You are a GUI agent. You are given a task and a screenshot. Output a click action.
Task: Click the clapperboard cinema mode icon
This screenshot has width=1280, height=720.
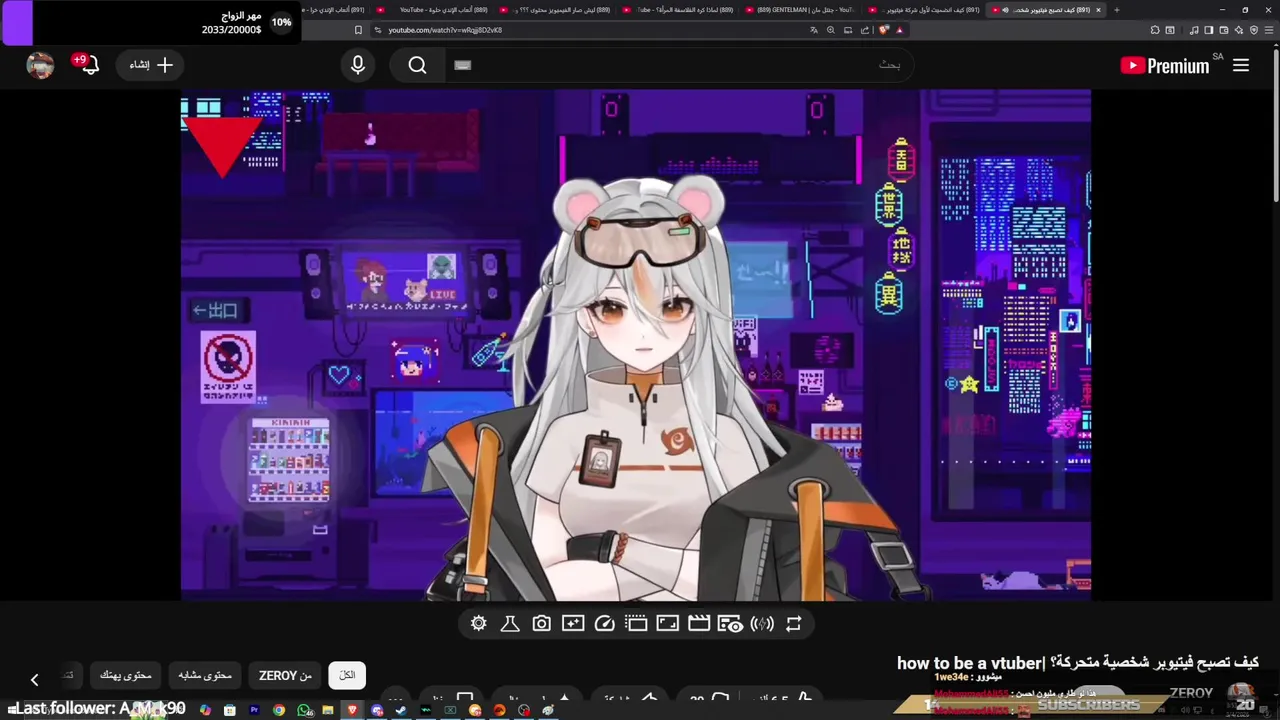(699, 624)
